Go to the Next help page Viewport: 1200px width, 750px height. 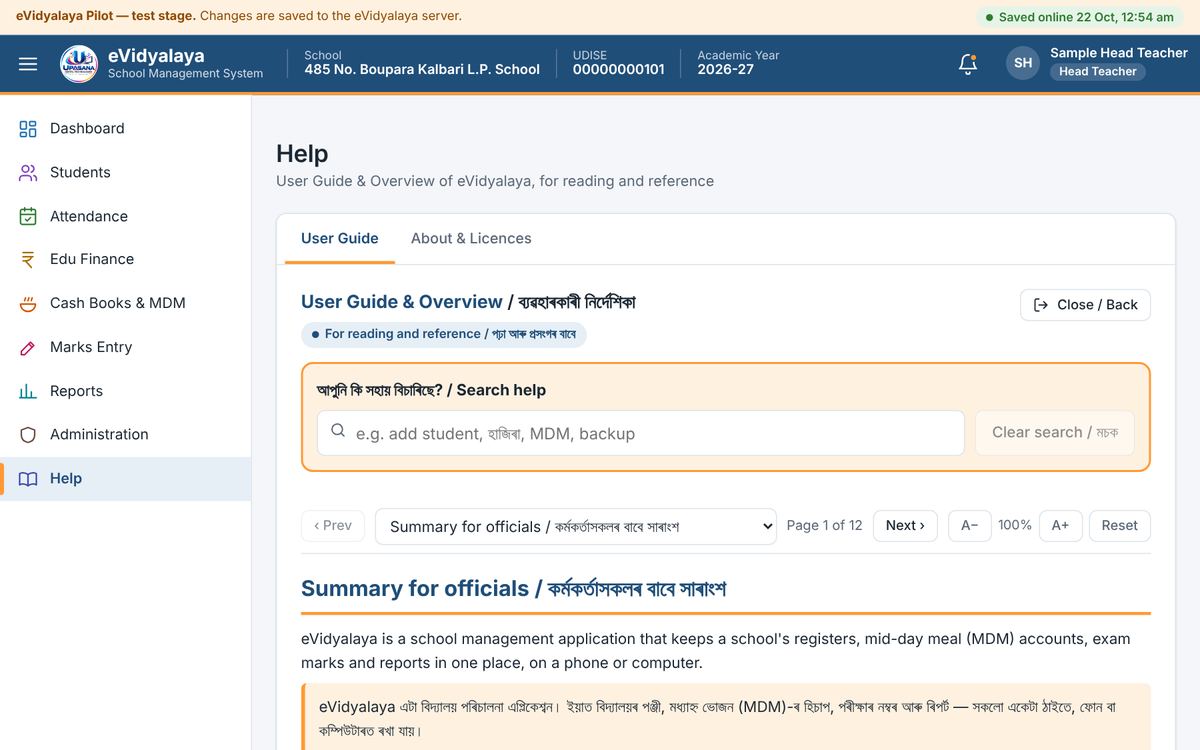[905, 526]
